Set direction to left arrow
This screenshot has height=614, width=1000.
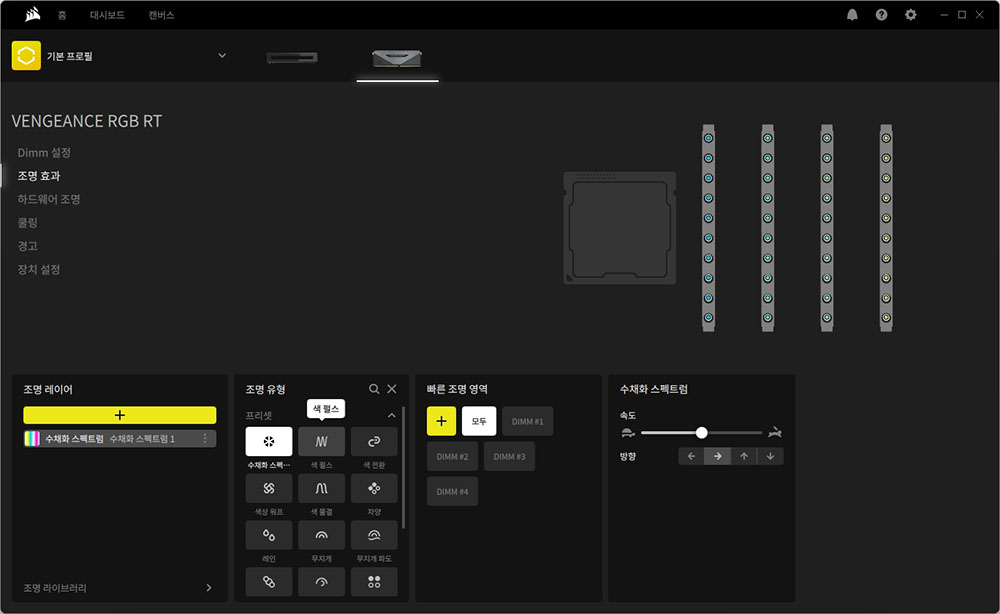point(691,456)
